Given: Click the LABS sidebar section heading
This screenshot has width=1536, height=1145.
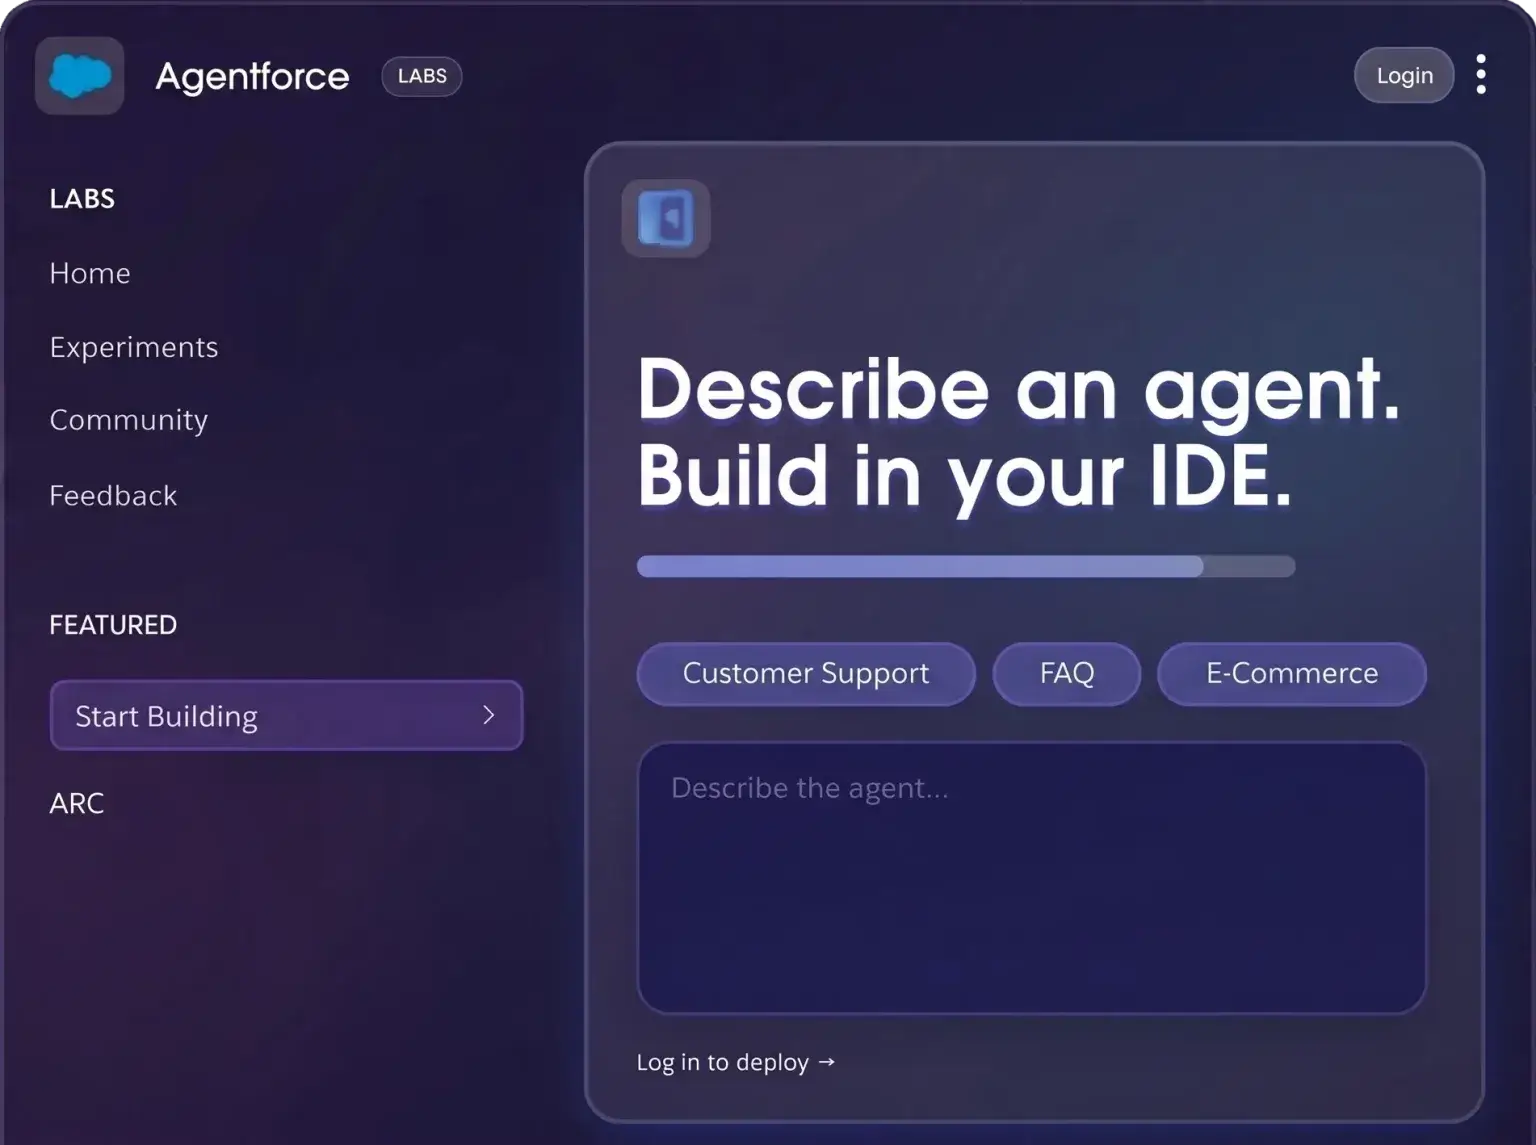Looking at the screenshot, I should click(x=82, y=199).
